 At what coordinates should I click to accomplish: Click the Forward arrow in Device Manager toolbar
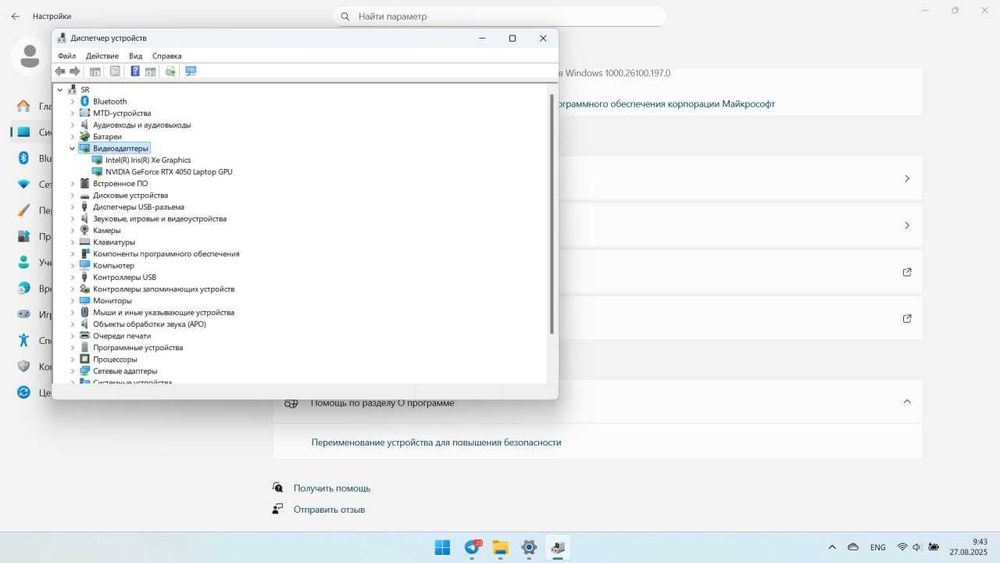point(75,71)
